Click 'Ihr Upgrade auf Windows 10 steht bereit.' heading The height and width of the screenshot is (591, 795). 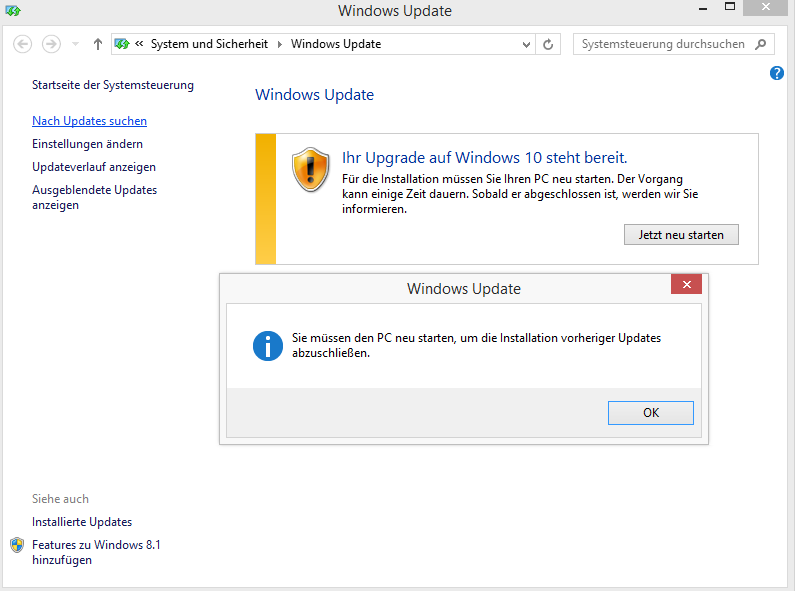click(484, 158)
